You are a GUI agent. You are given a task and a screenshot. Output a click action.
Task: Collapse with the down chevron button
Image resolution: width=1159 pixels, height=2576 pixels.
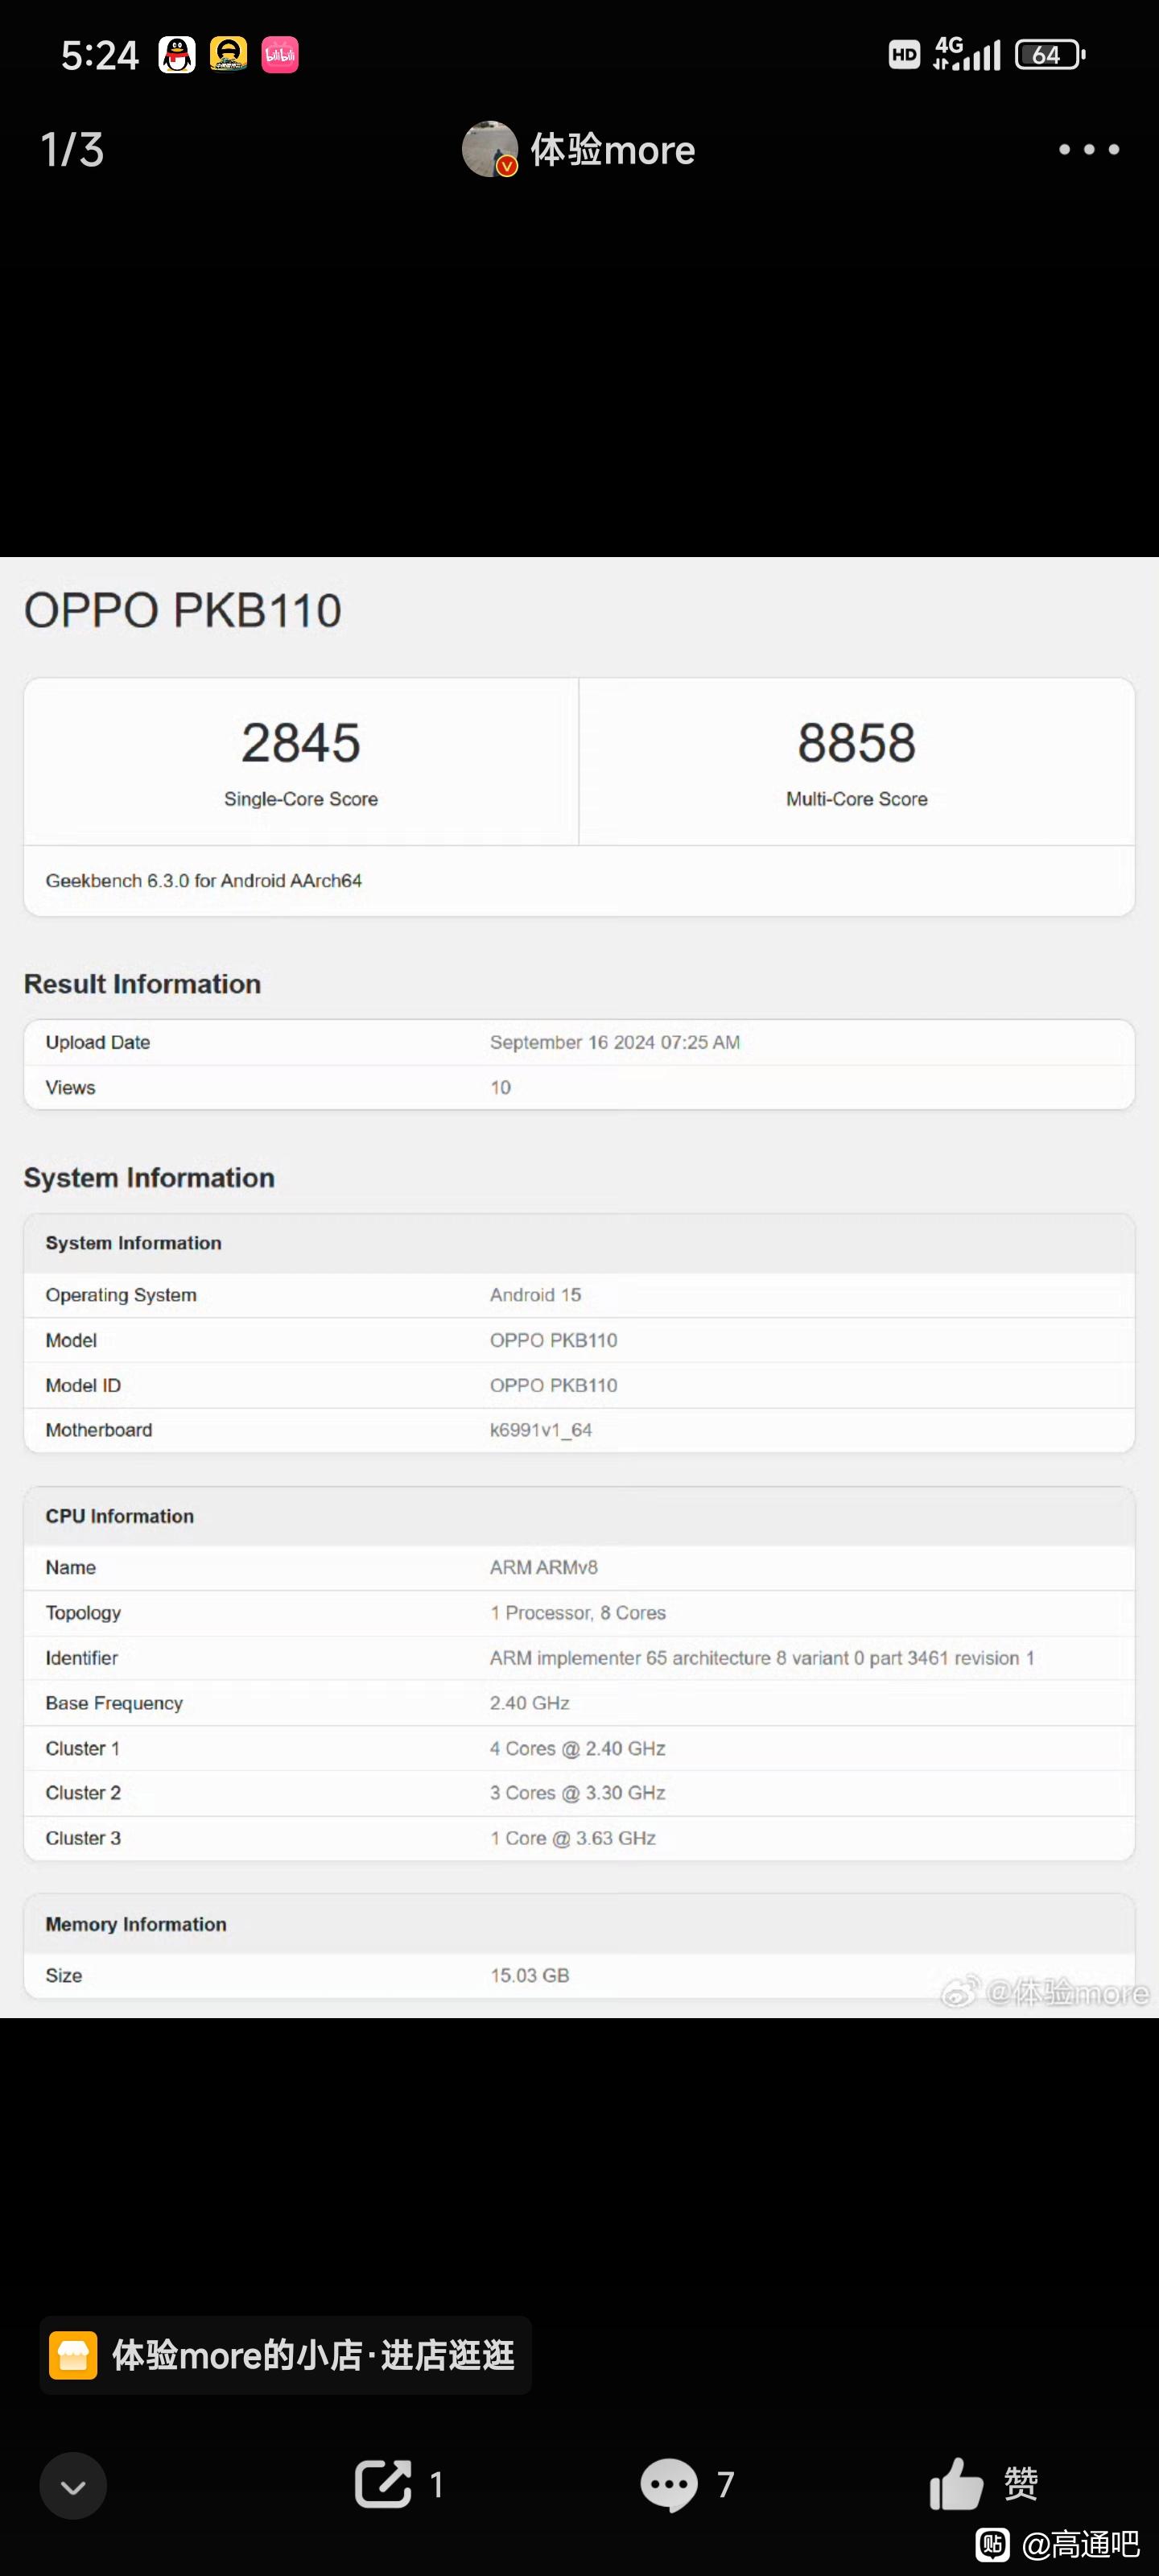[x=73, y=2486]
